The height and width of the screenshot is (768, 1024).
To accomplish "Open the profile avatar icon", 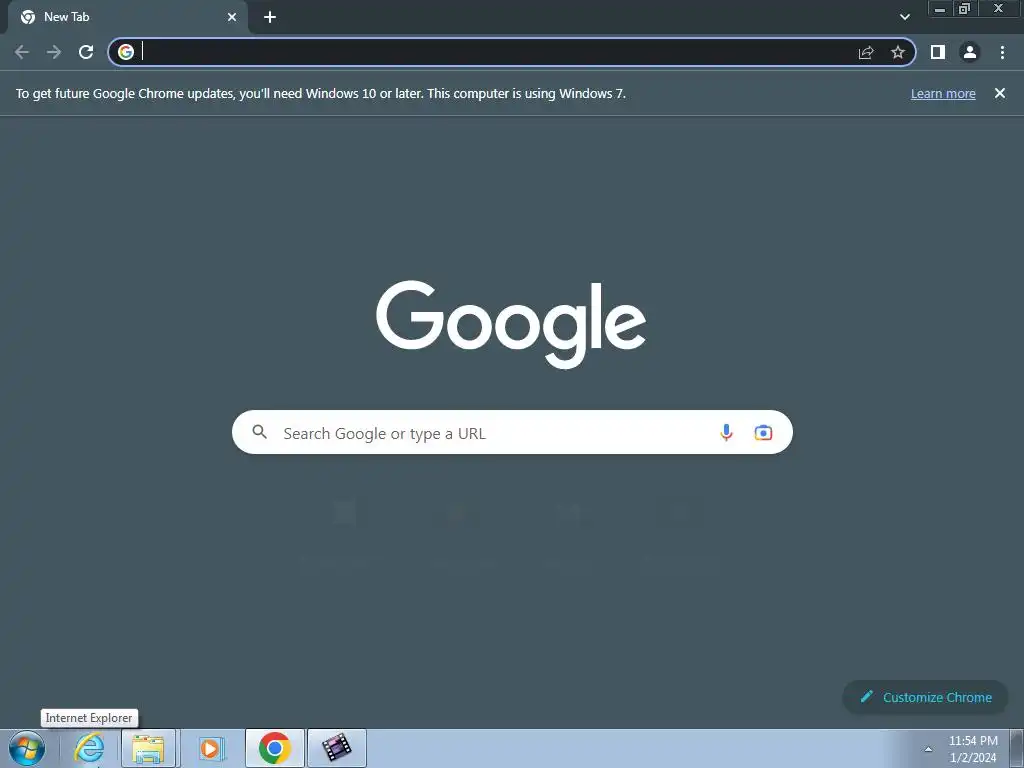I will [970, 52].
